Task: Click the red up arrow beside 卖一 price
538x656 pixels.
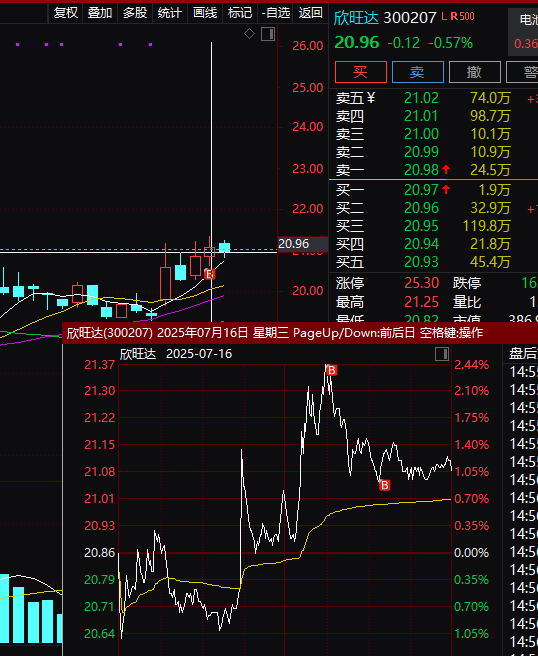Action: click(446, 169)
